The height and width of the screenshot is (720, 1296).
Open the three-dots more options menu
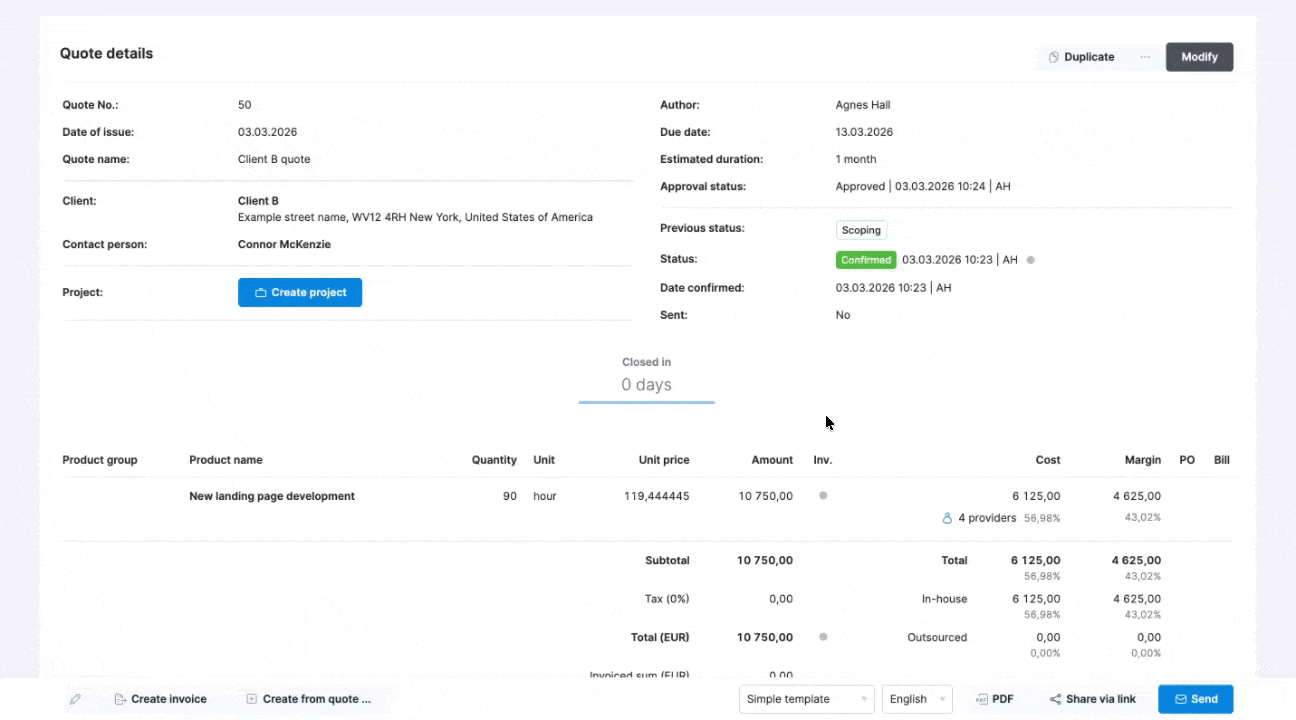pyautogui.click(x=1145, y=57)
